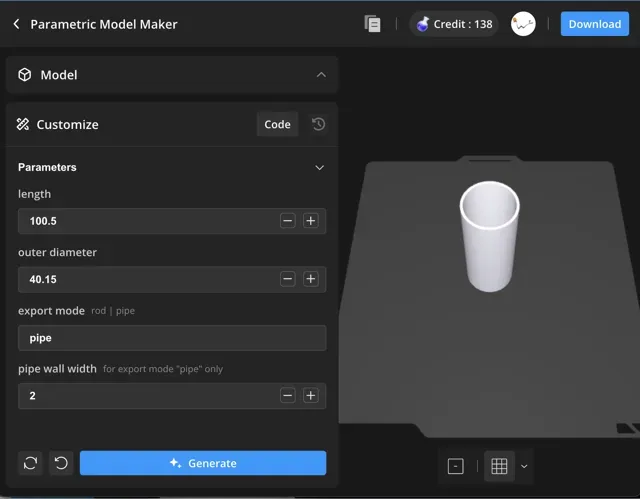Click the square view icon under preview

click(x=456, y=466)
